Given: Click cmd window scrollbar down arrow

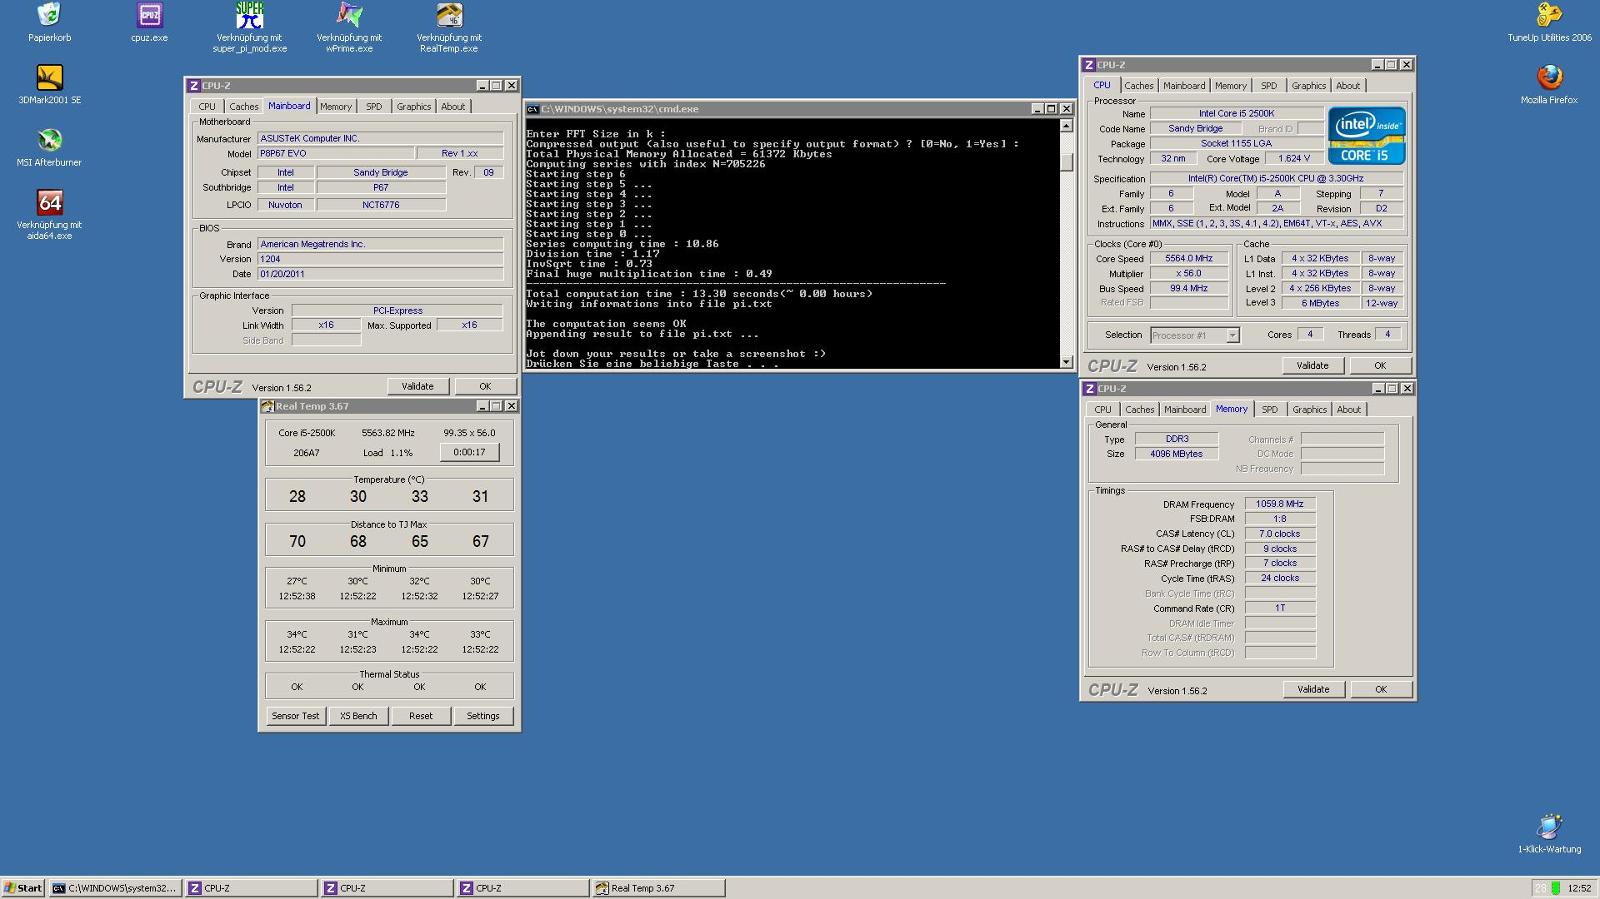Looking at the screenshot, I should tap(1066, 362).
